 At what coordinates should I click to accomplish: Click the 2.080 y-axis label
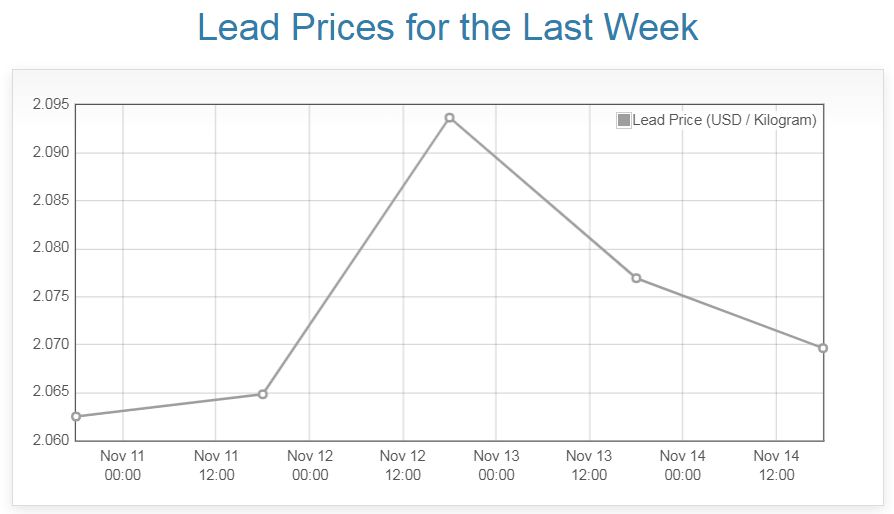click(50, 249)
